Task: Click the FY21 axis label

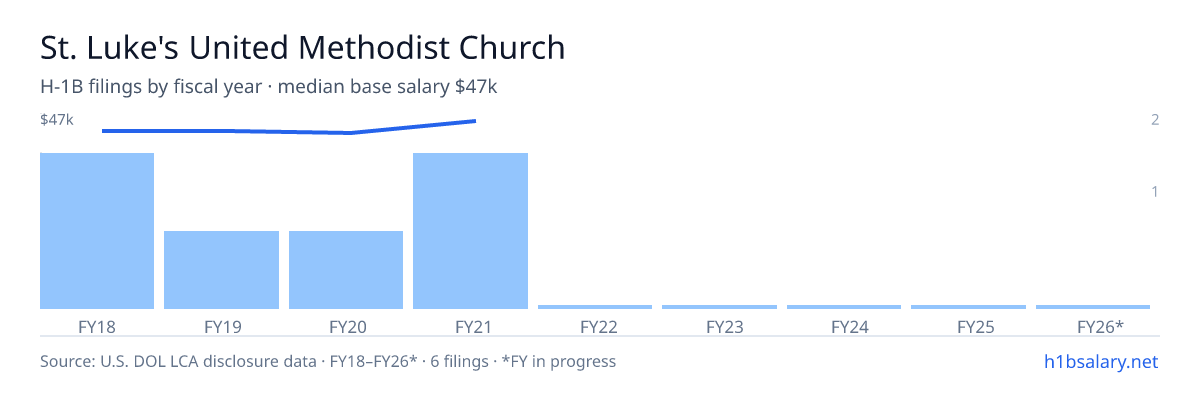Action: pyautogui.click(x=470, y=326)
